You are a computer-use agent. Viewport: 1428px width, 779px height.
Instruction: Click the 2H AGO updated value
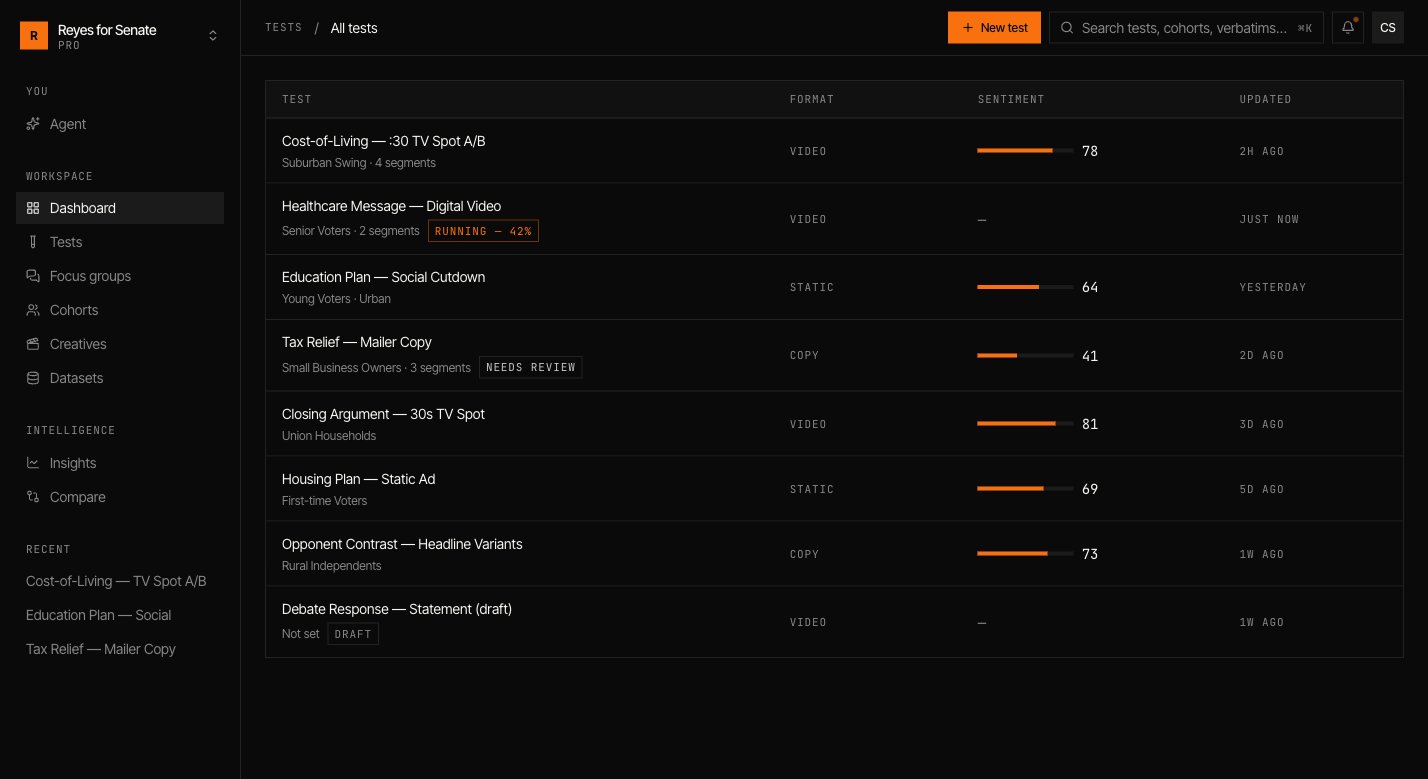click(x=1262, y=151)
